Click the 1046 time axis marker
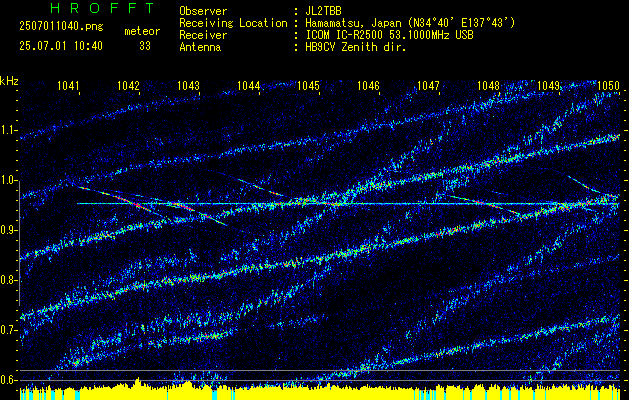629x400 pixels. click(x=368, y=85)
